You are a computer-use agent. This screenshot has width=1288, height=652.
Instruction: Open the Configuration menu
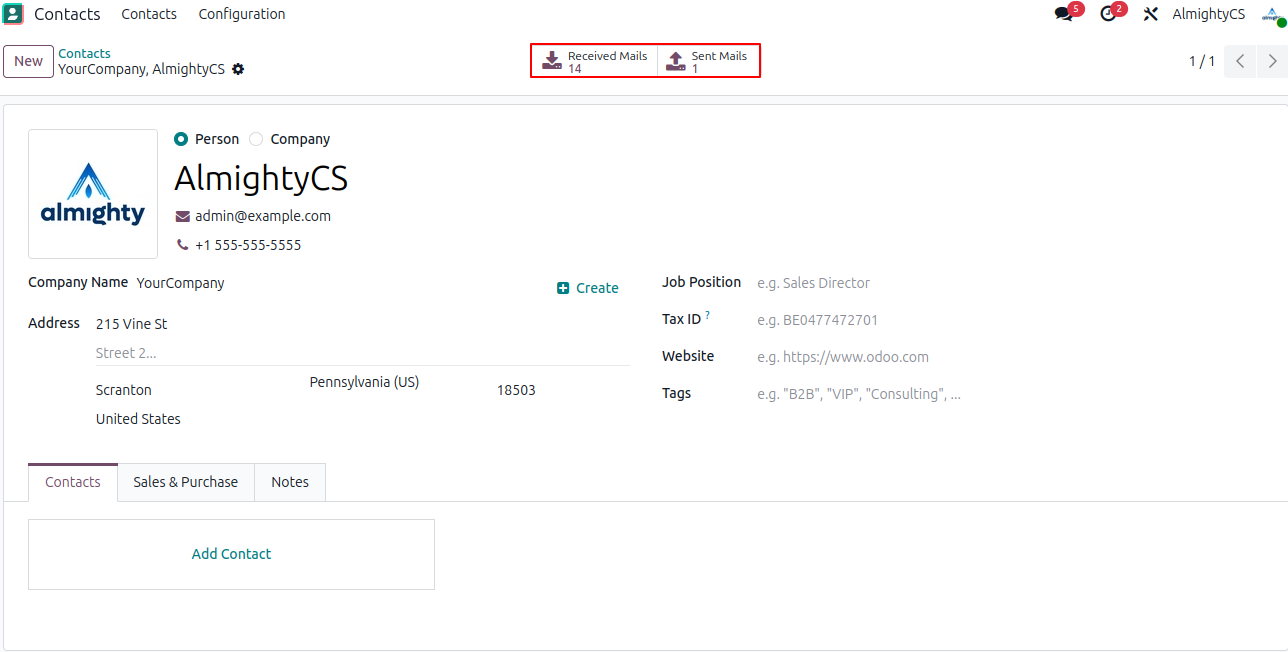[x=242, y=14]
